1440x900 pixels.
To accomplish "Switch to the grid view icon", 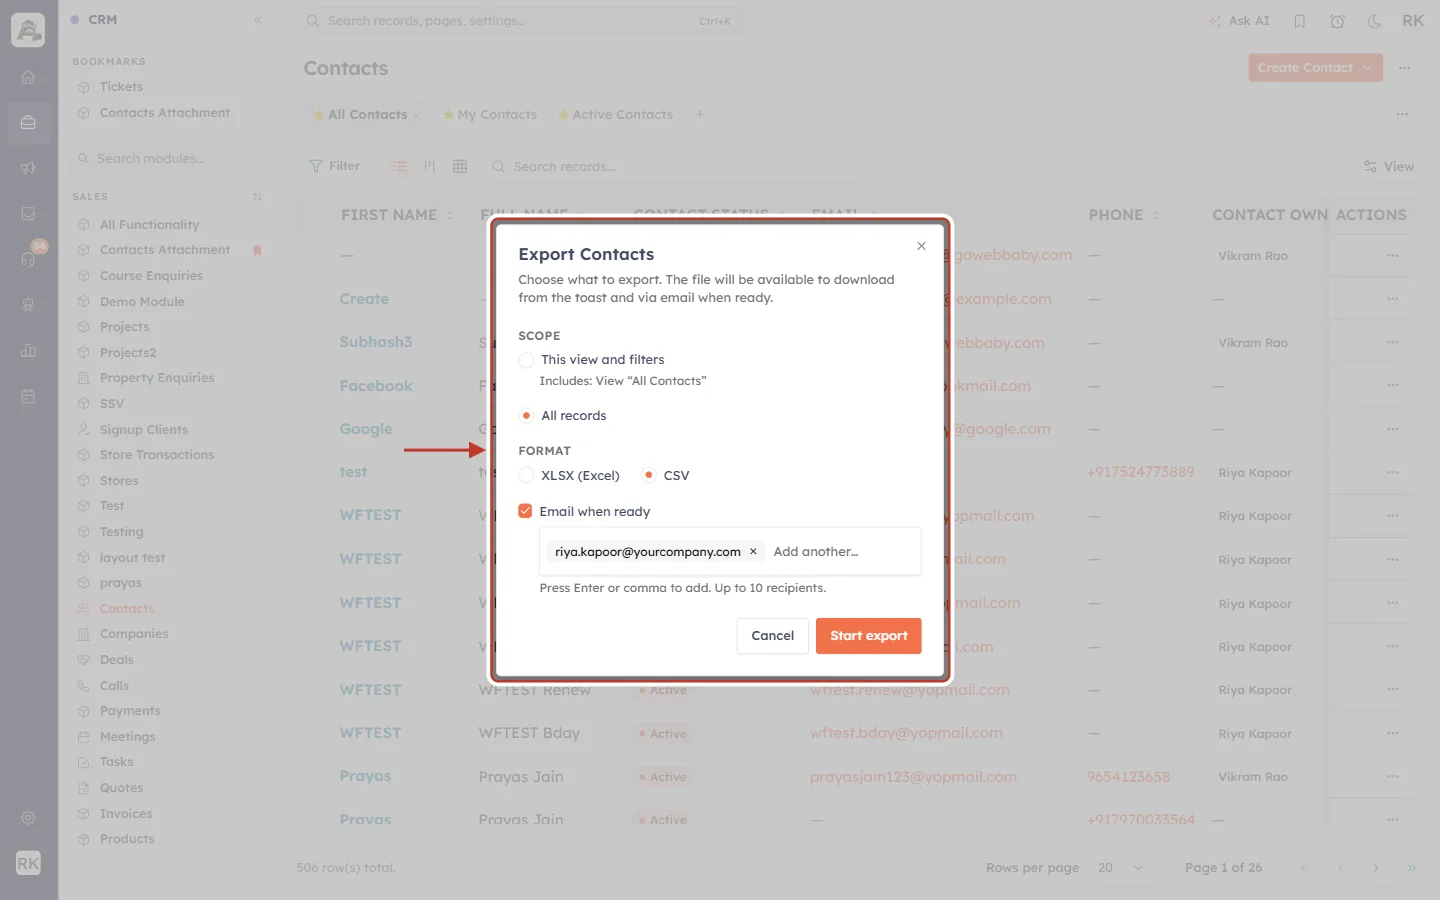I will point(460,166).
